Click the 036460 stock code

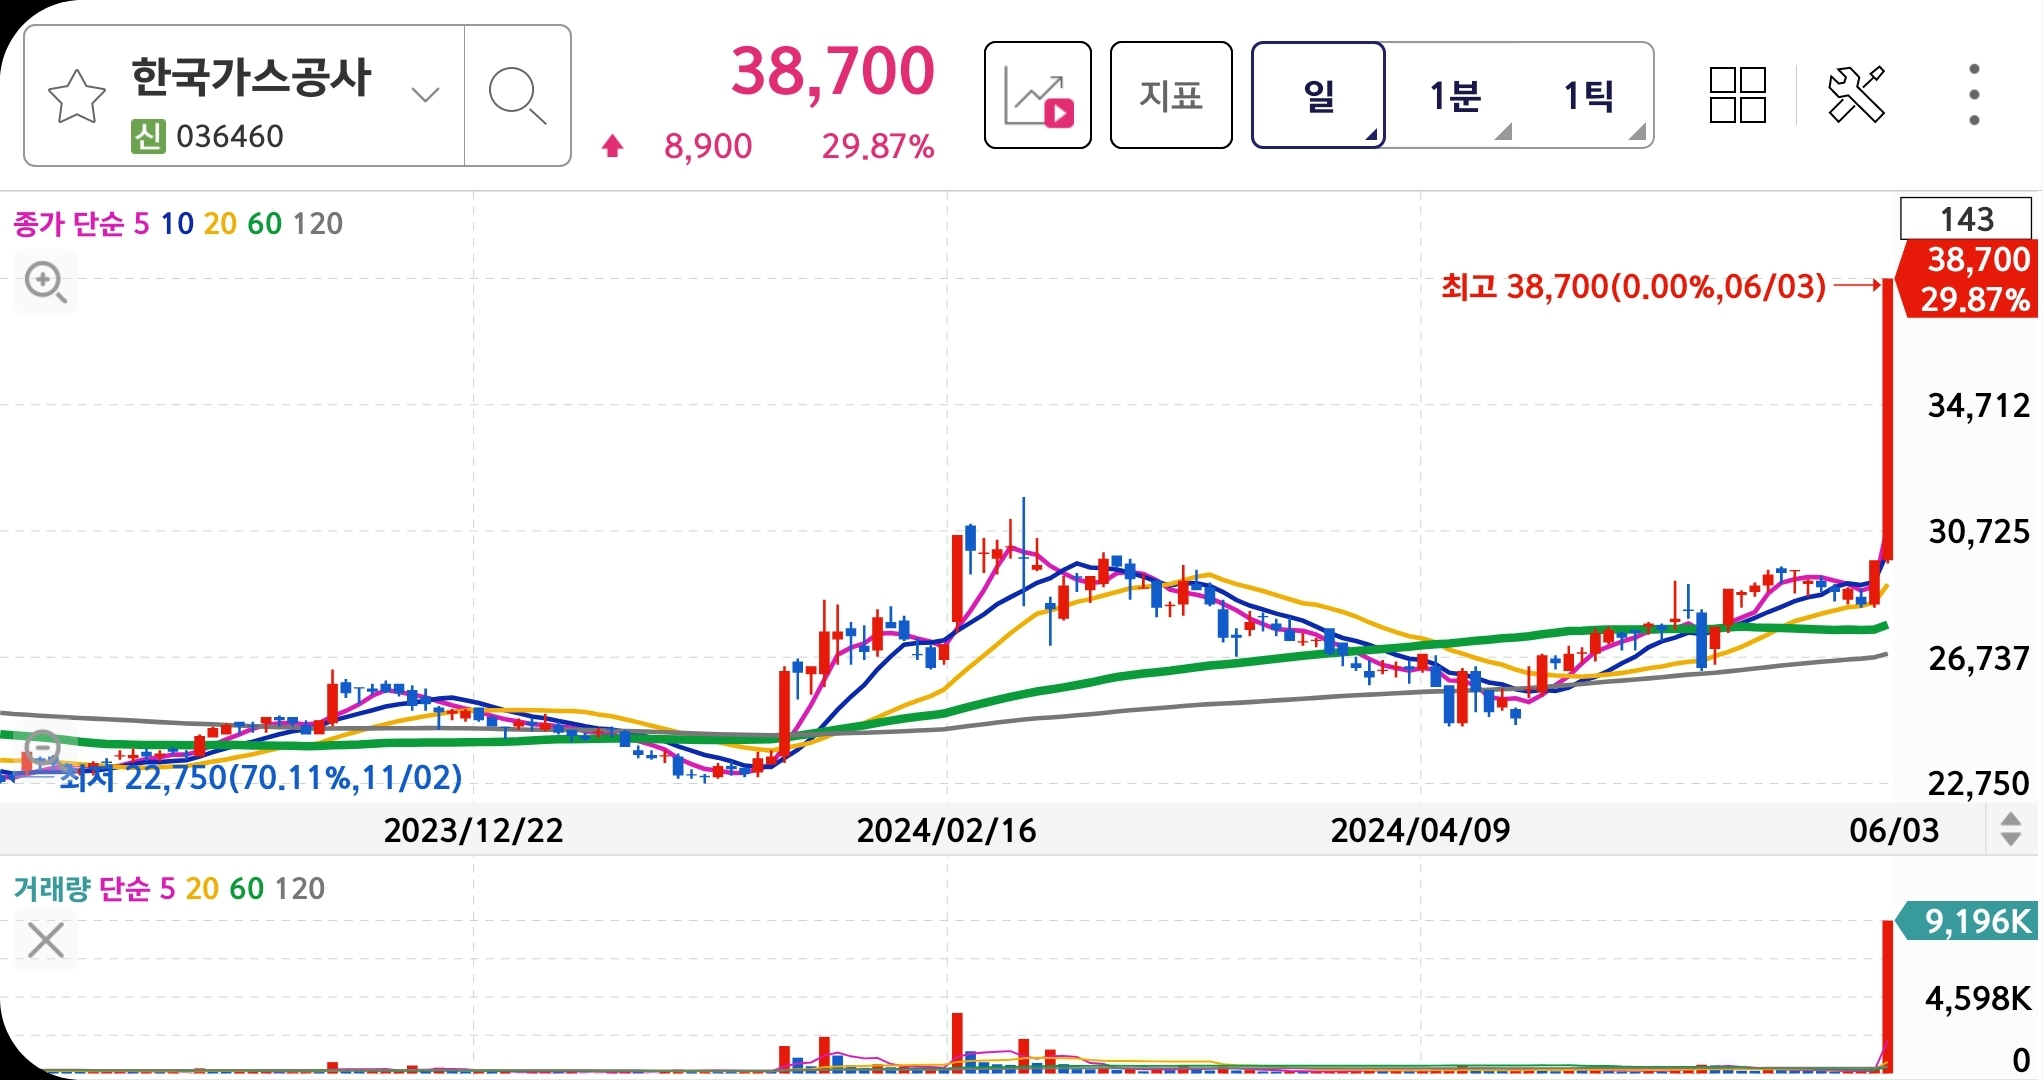pos(230,136)
